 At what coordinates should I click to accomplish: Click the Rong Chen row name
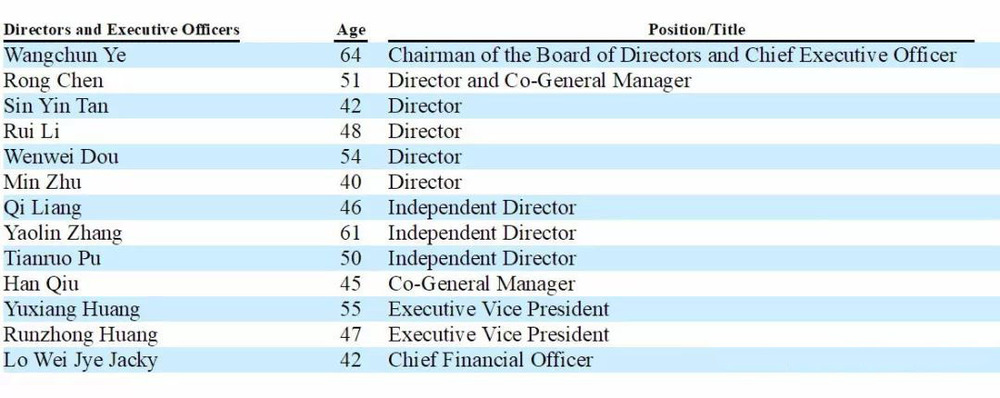tap(54, 81)
